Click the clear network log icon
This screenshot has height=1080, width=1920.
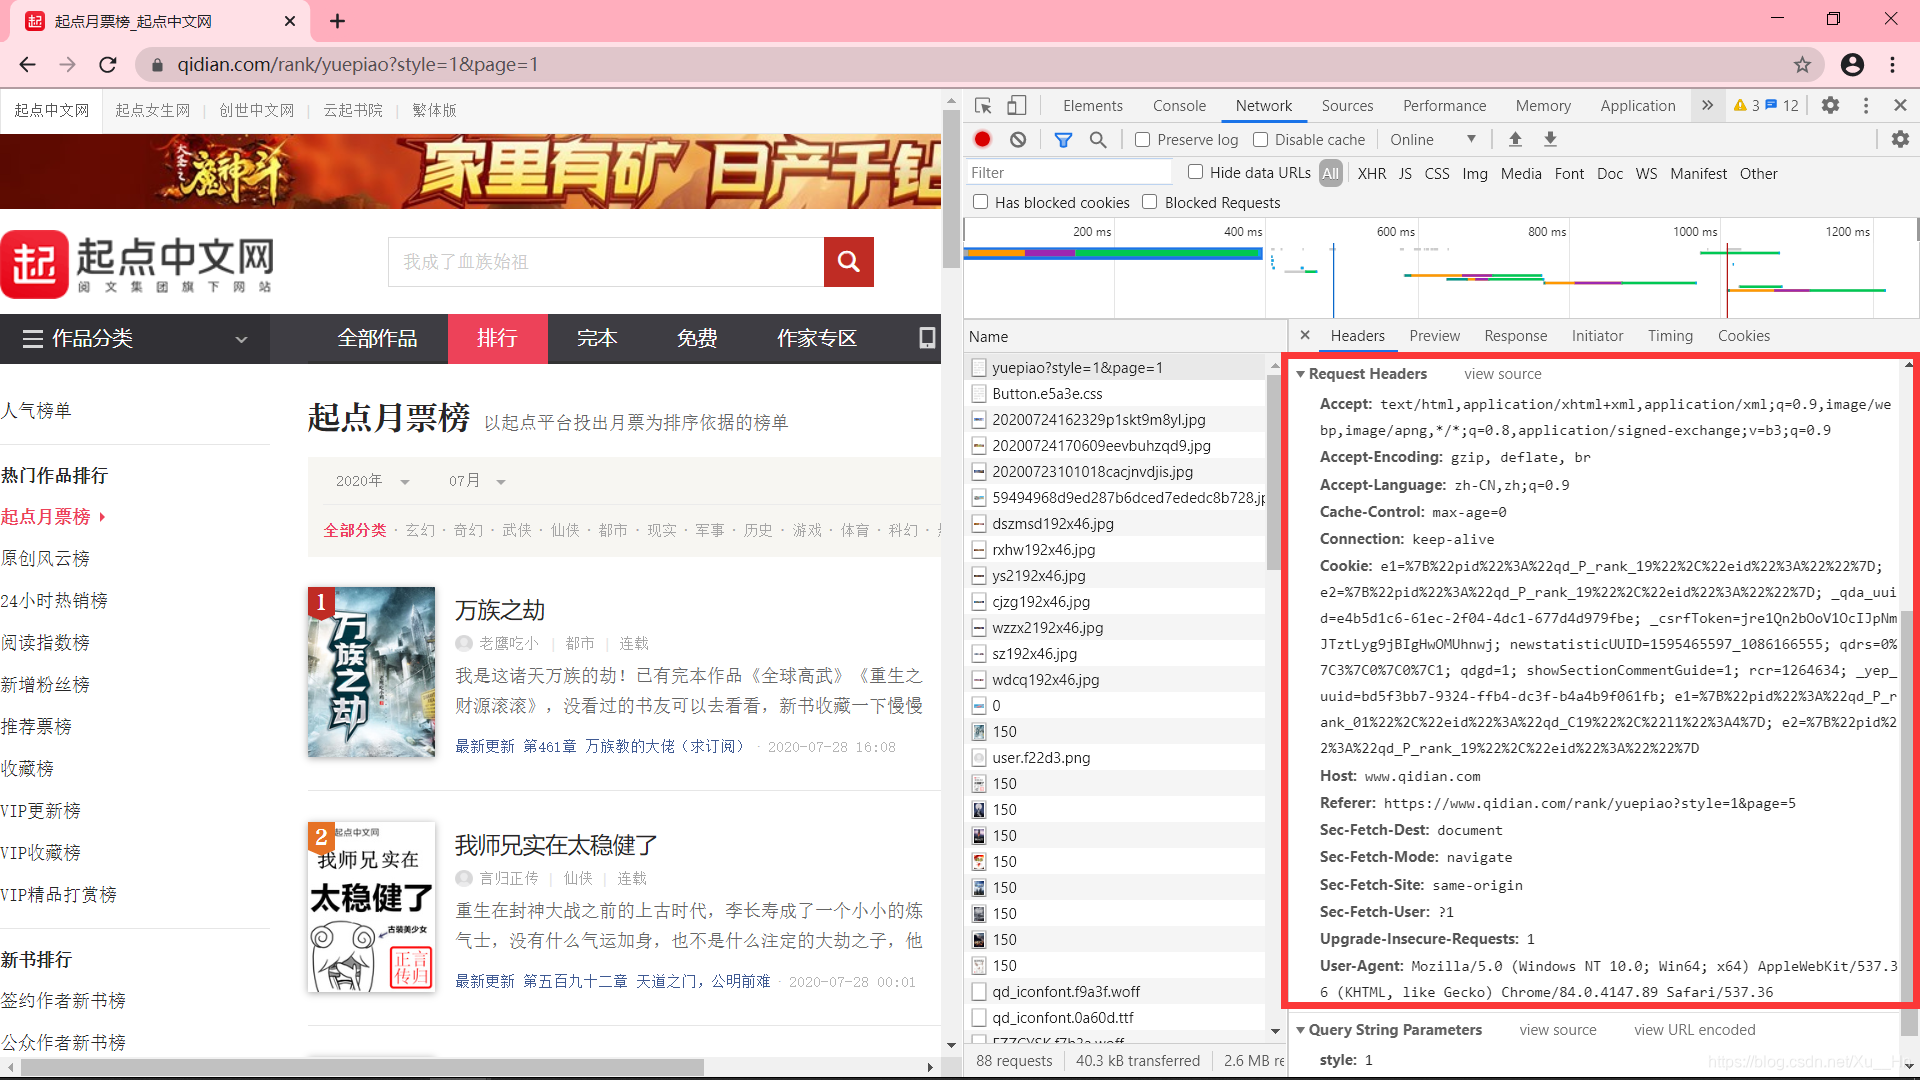pyautogui.click(x=1017, y=140)
